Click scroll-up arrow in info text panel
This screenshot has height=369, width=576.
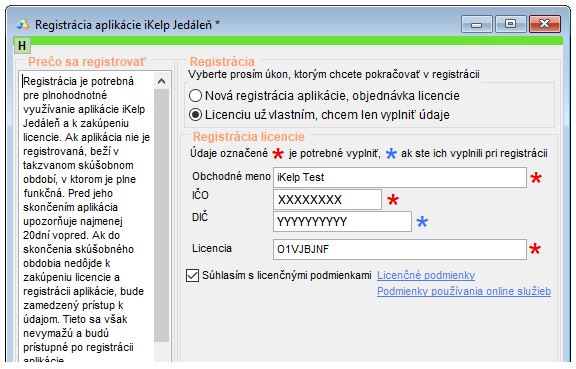pyautogui.click(x=161, y=81)
